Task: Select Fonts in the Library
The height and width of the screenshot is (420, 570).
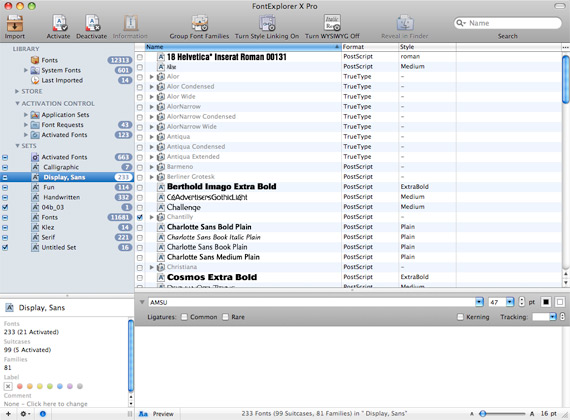Action: tap(49, 60)
